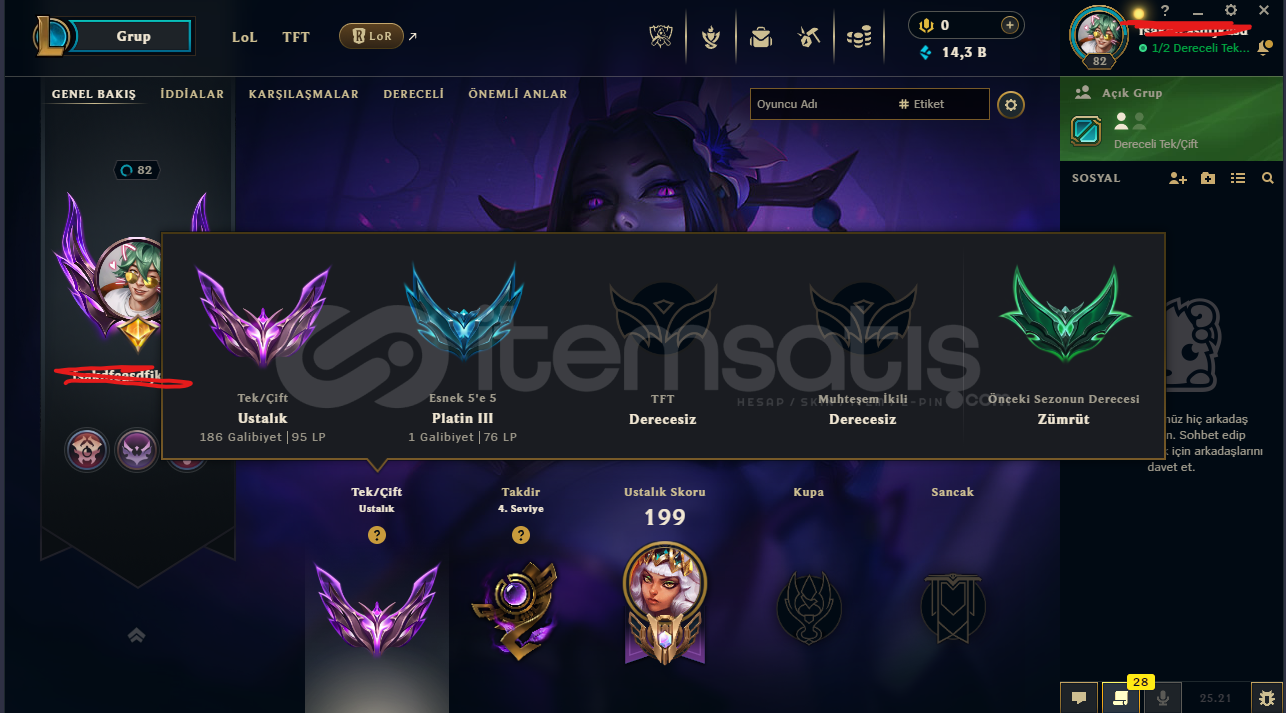The height and width of the screenshot is (713, 1286).
Task: Click the Oyuncu Adı search field
Action: (x=820, y=104)
